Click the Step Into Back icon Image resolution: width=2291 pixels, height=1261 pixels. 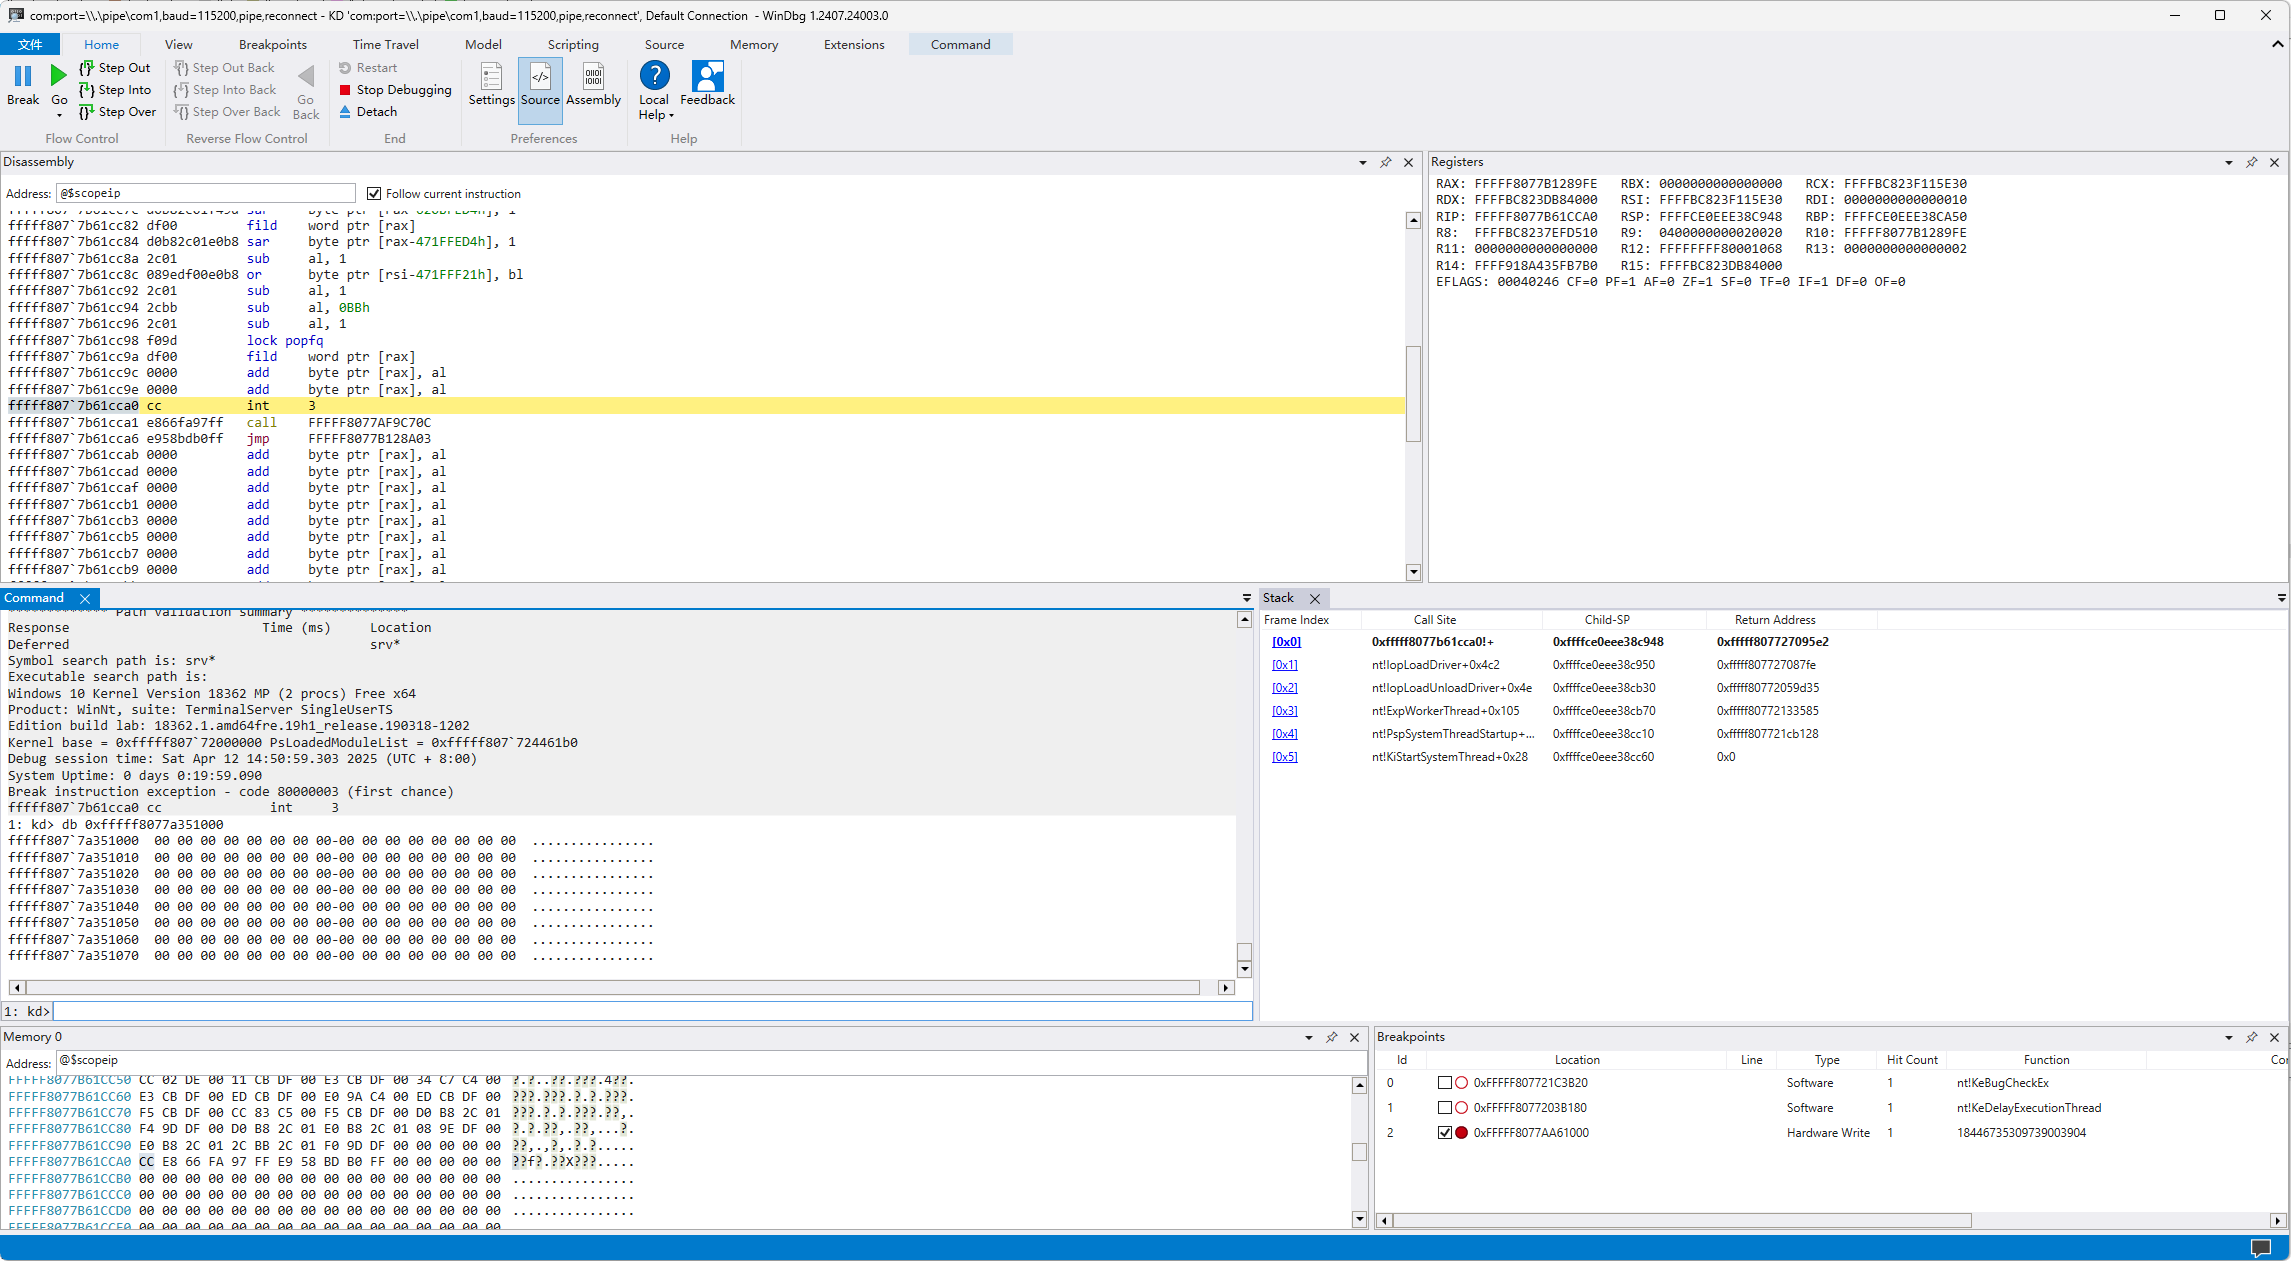[x=181, y=90]
